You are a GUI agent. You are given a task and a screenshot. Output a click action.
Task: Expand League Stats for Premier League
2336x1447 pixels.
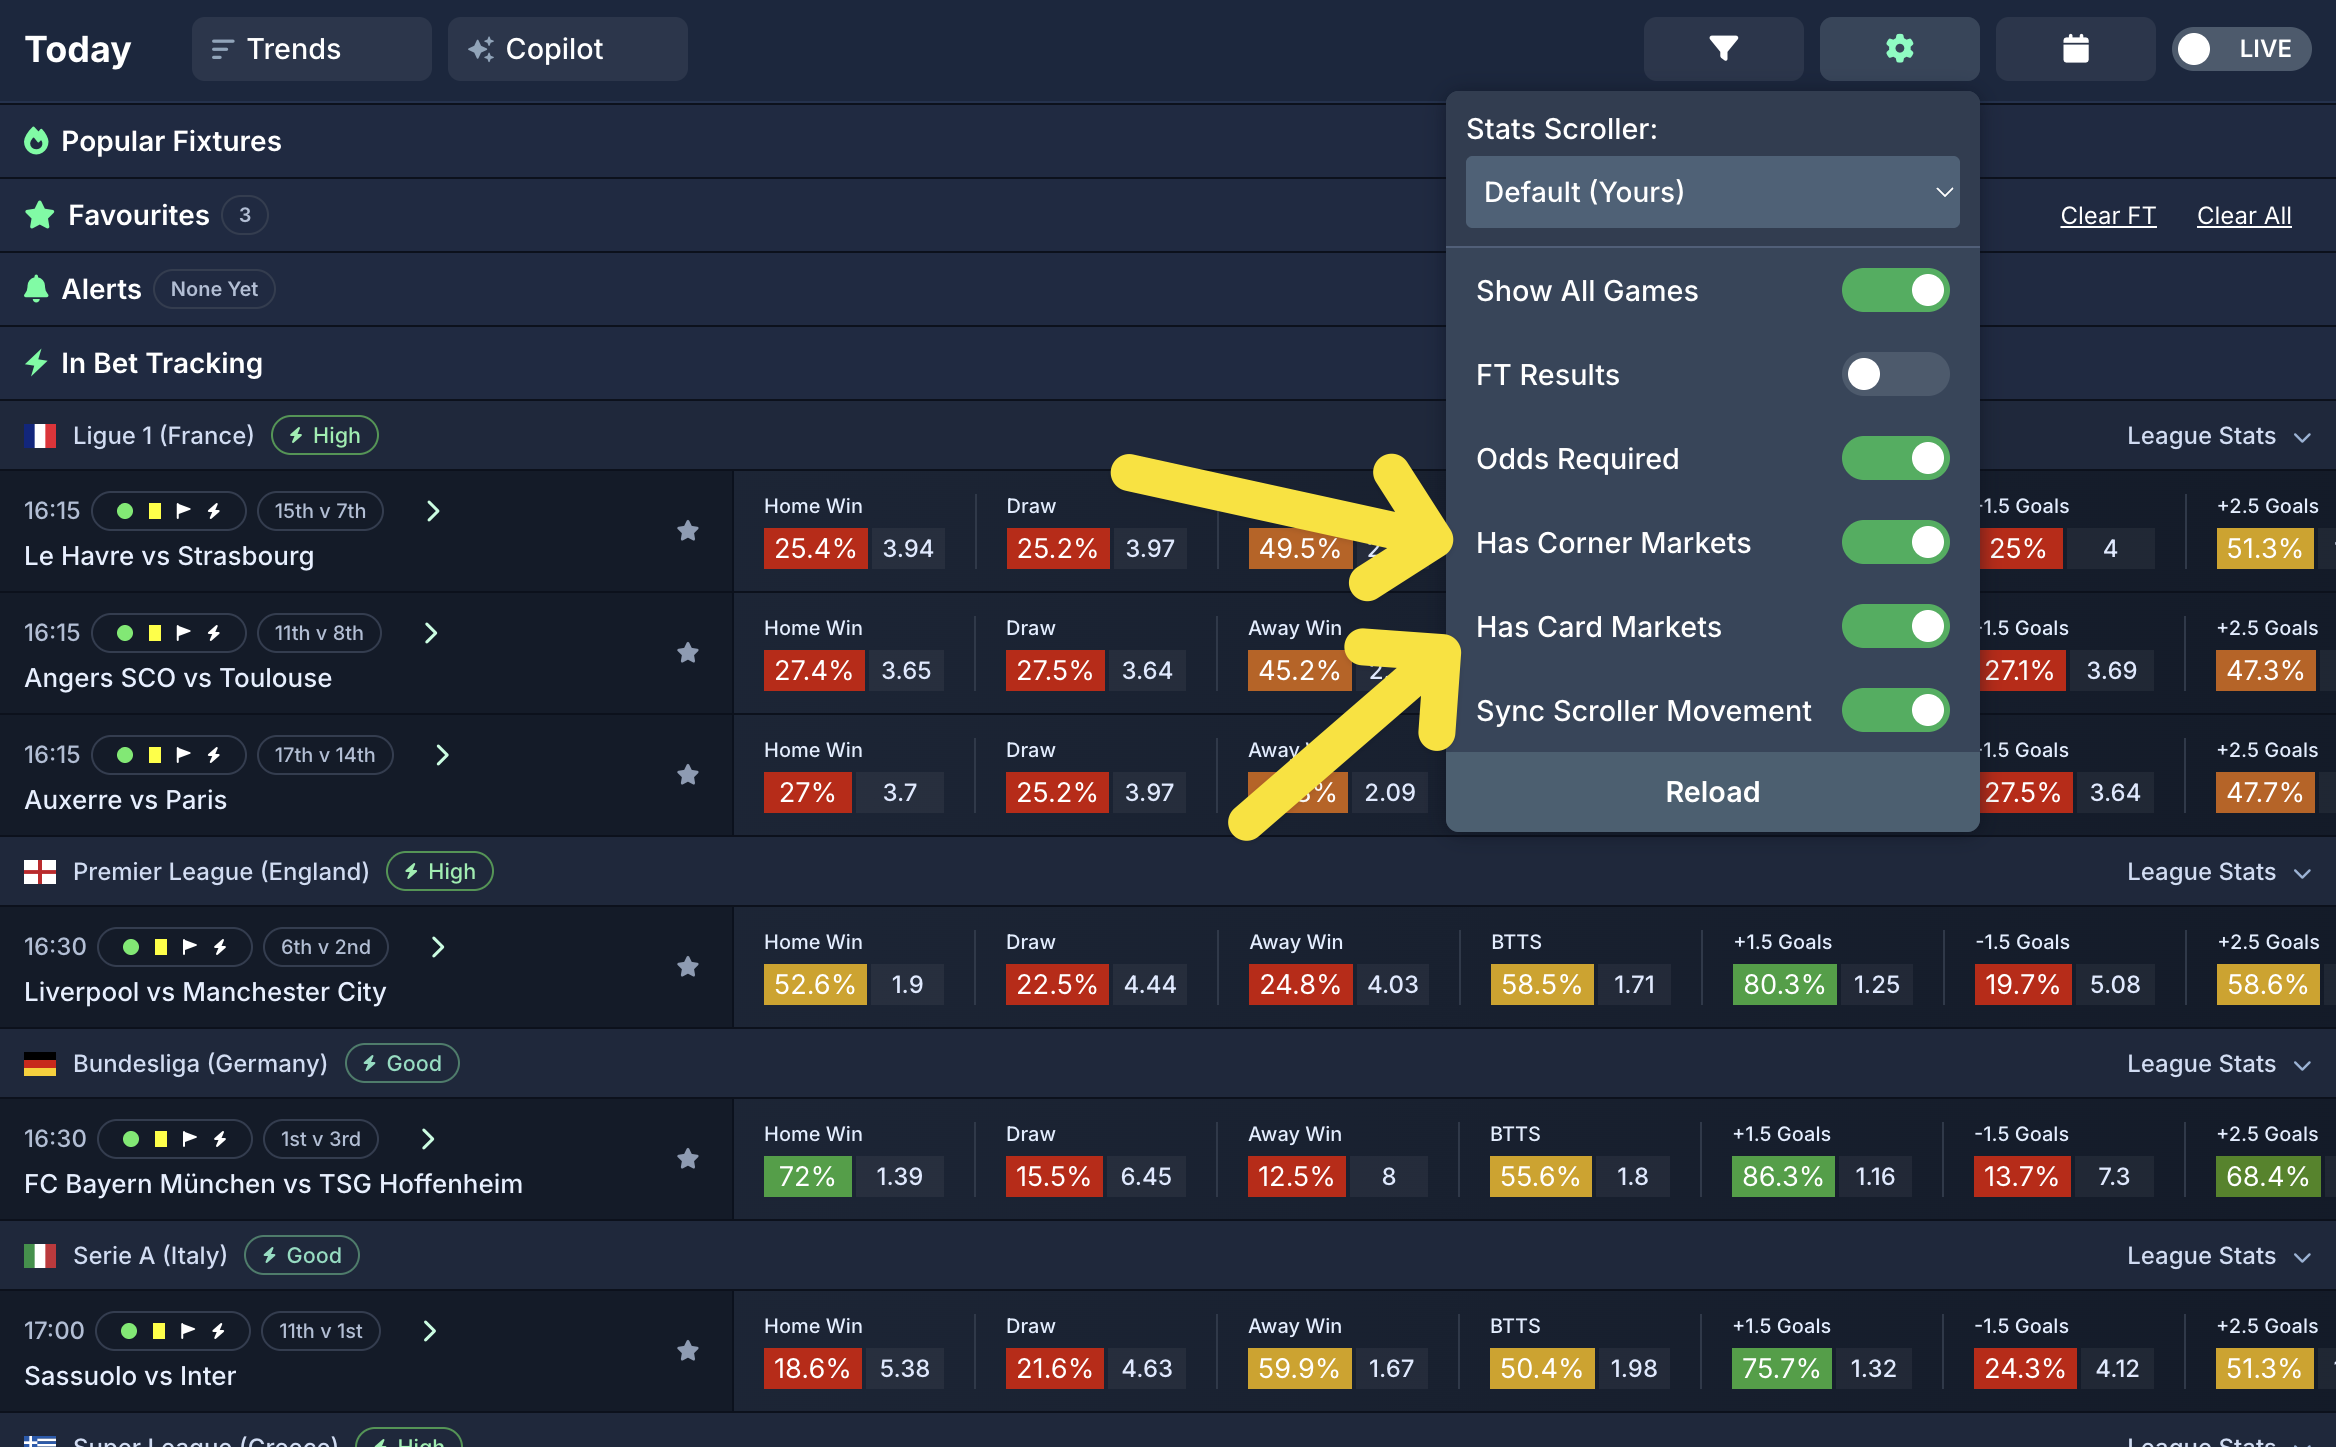point(2217,872)
